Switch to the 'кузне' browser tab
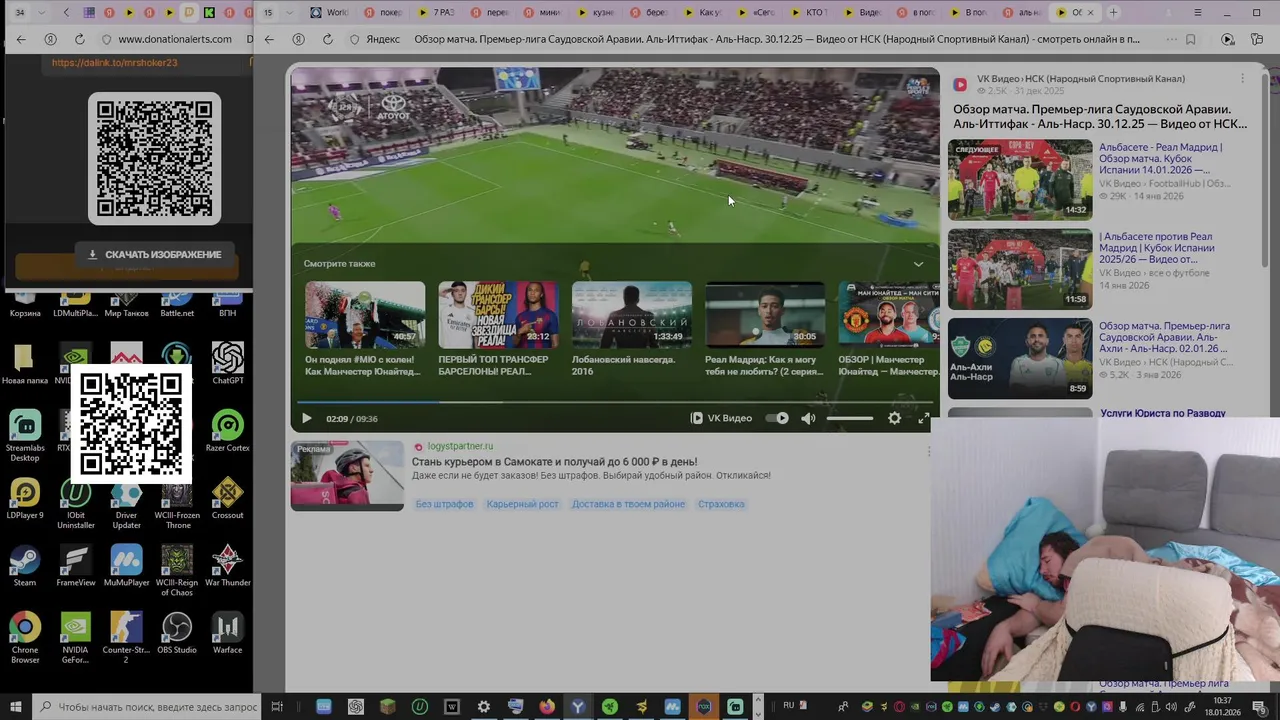Viewport: 1280px width, 720px height. (595, 13)
